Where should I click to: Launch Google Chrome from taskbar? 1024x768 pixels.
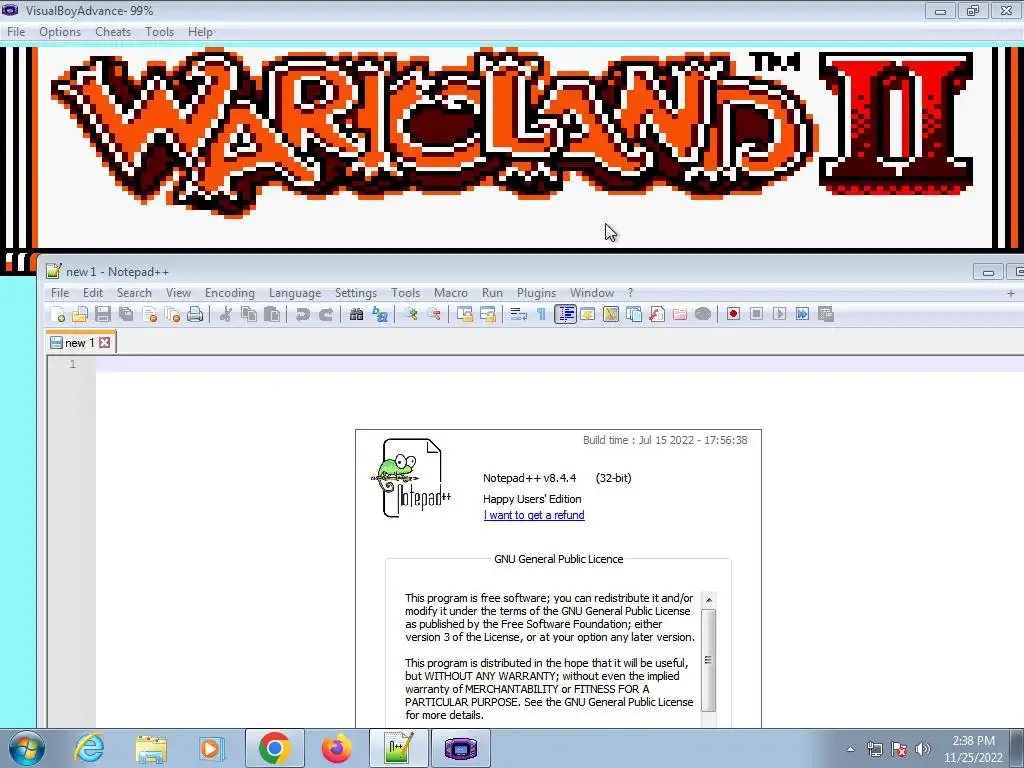point(274,748)
